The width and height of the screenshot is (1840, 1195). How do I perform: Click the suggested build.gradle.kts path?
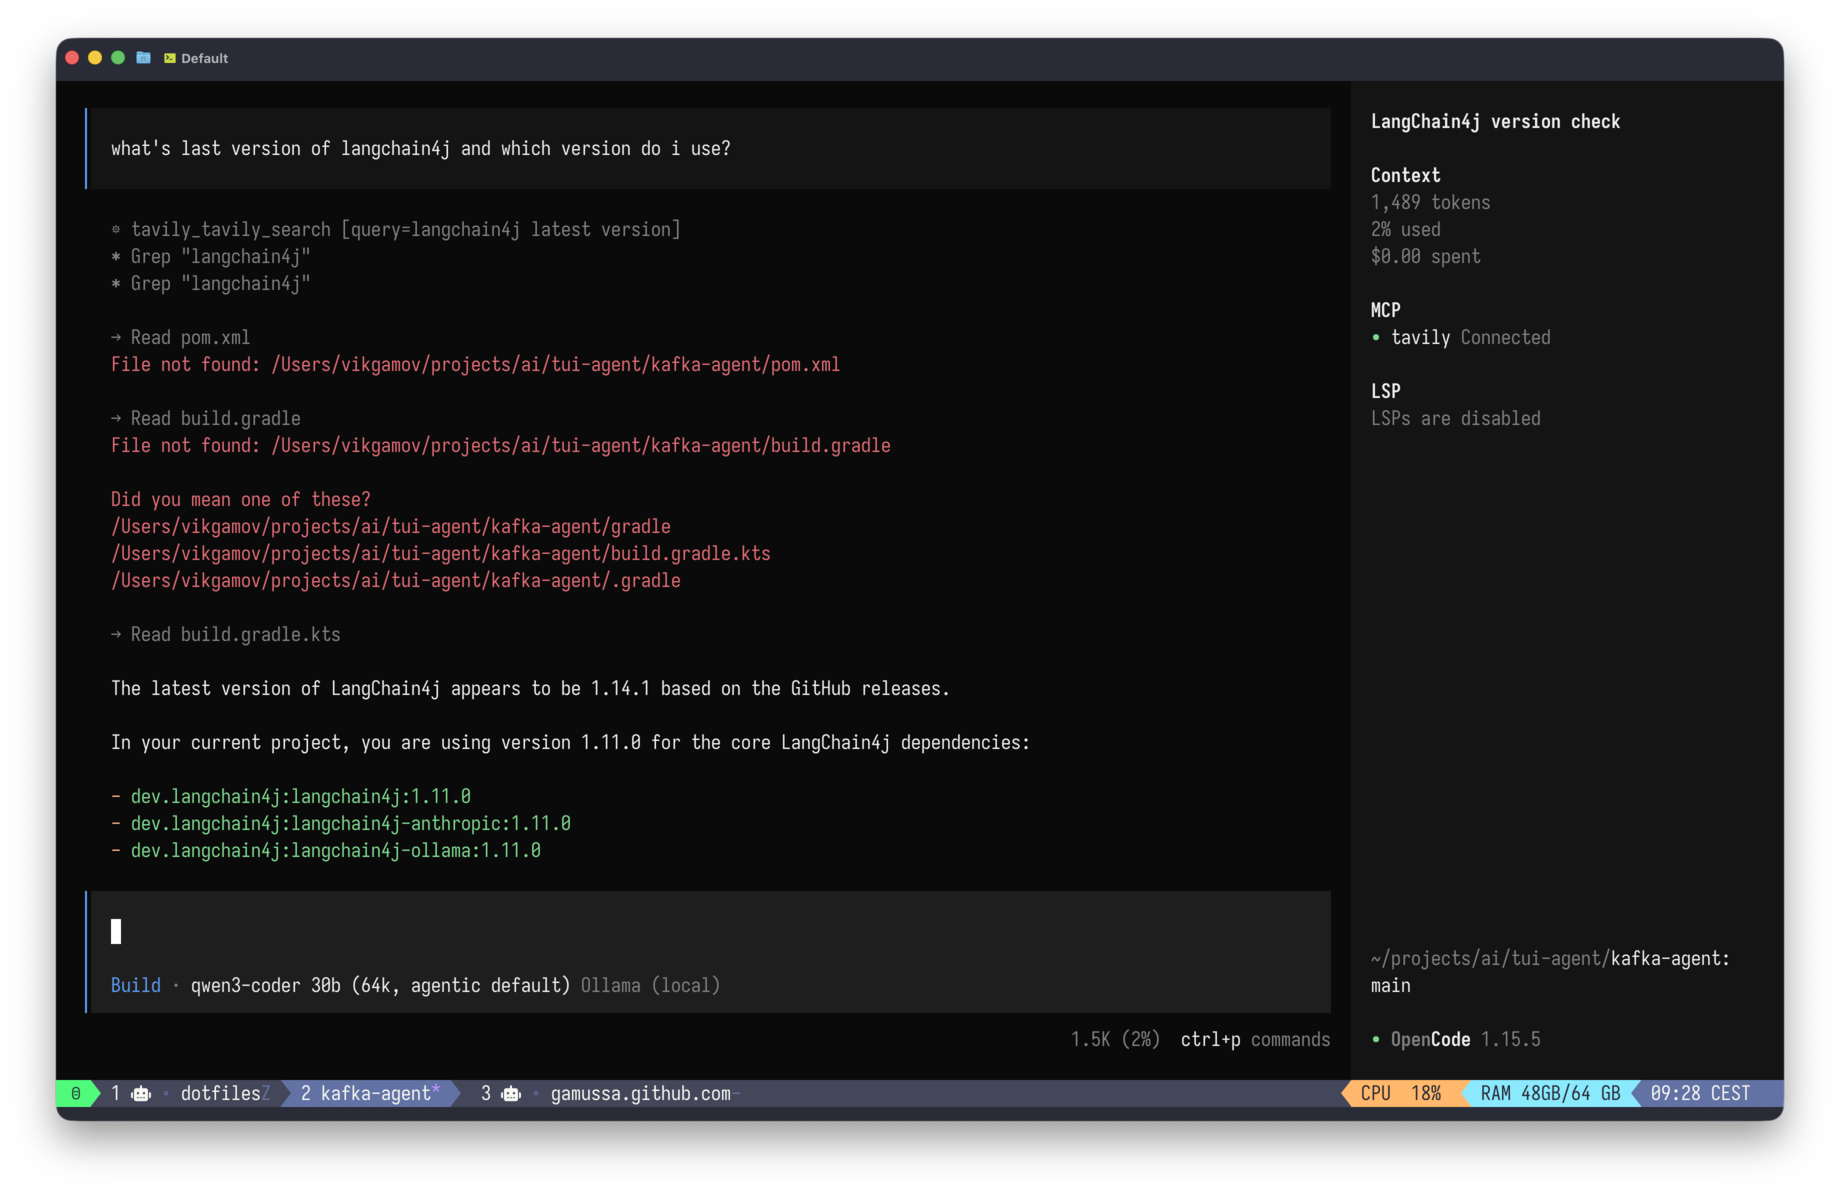click(x=440, y=553)
